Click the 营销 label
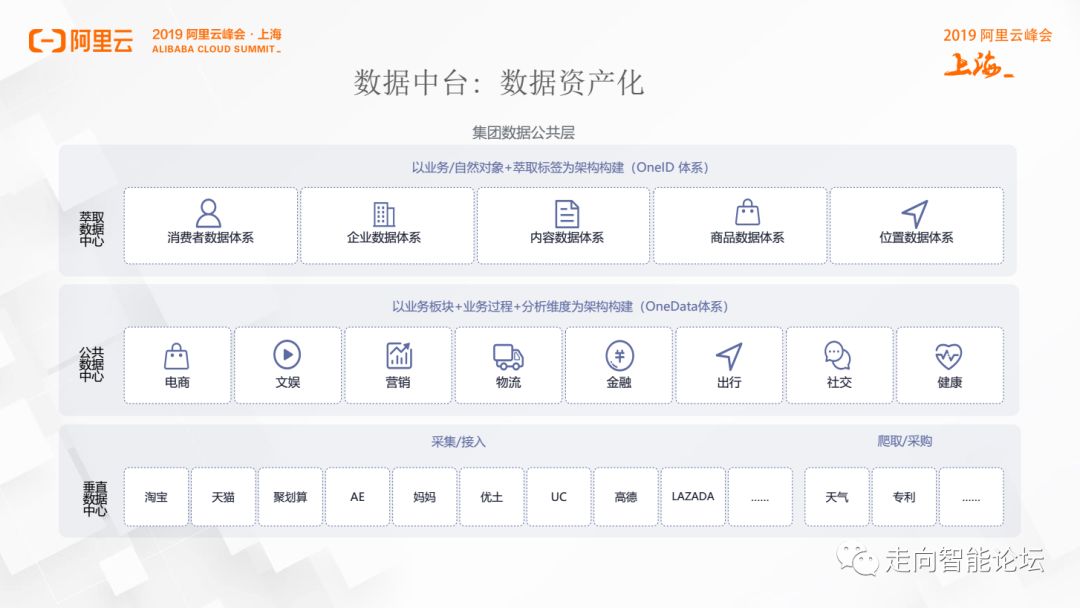Viewport: 1080px width, 608px height. [x=398, y=382]
